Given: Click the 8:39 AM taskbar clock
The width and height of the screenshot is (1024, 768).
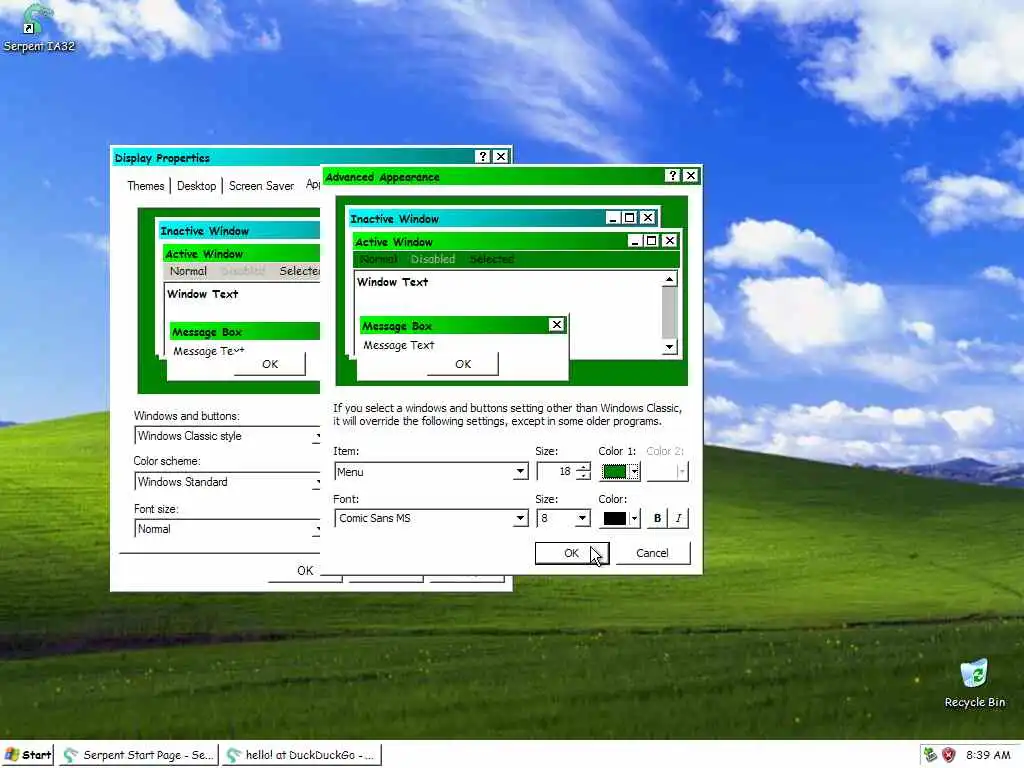Looking at the screenshot, I should [x=988, y=755].
